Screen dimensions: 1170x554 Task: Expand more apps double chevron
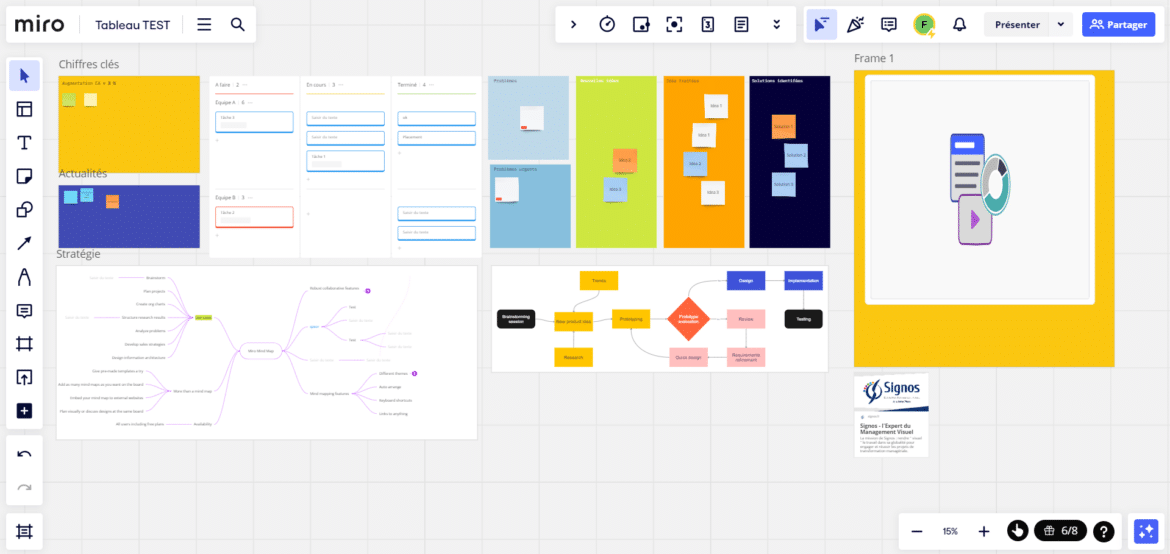(x=776, y=25)
